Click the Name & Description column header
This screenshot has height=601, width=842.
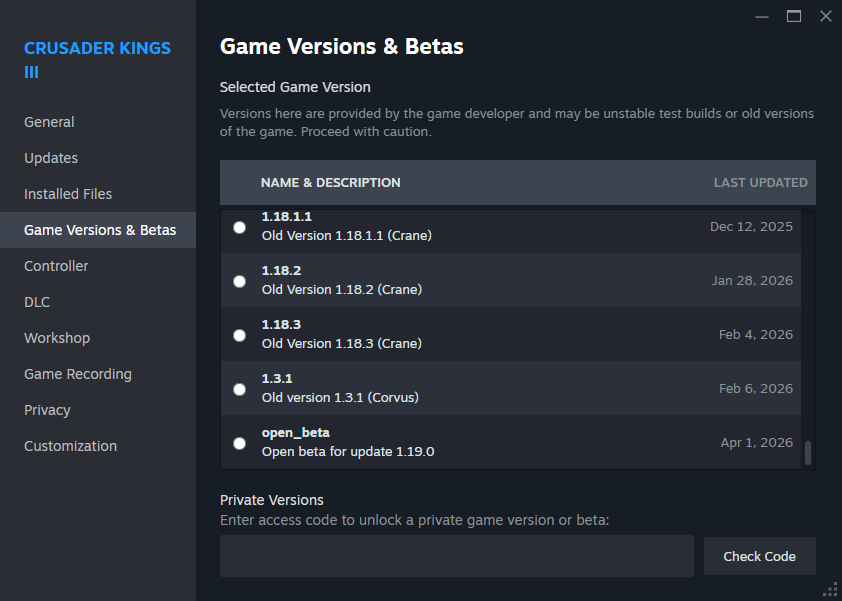point(330,183)
